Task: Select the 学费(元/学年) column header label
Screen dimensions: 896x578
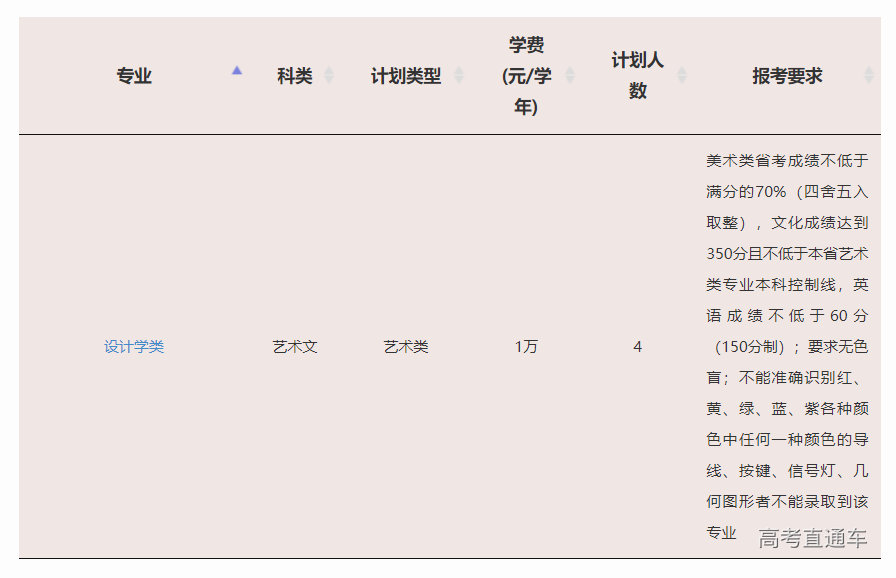Action: coord(527,76)
